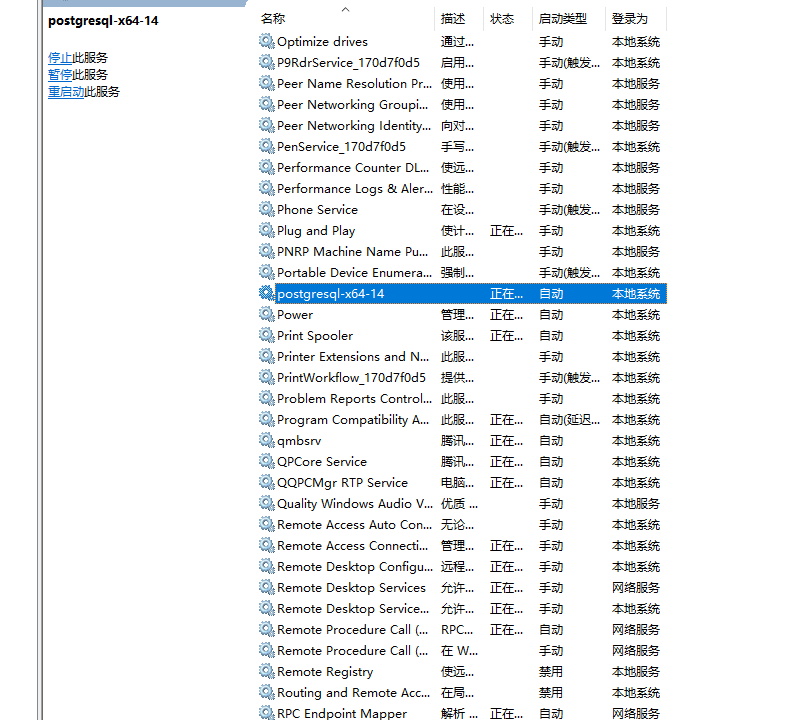Click gear icon of Performance Logs & Alerts
The image size is (787, 720).
(267, 189)
